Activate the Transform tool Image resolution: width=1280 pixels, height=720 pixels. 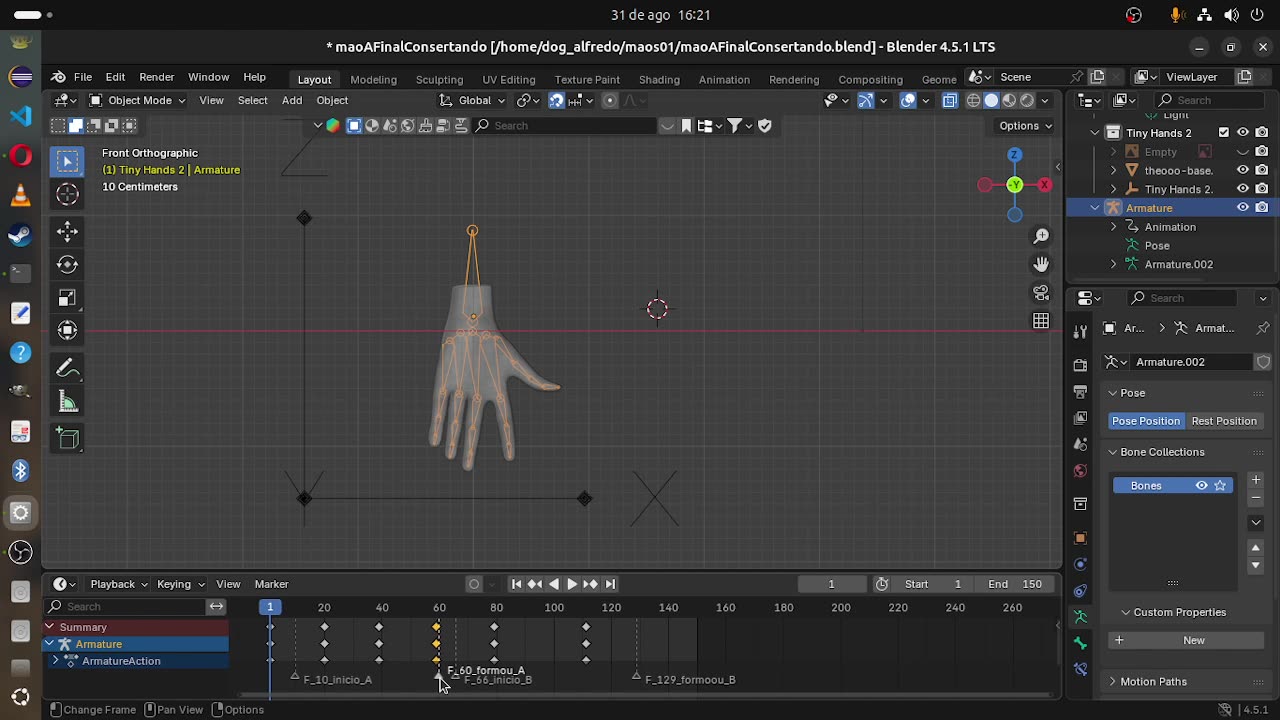67,330
